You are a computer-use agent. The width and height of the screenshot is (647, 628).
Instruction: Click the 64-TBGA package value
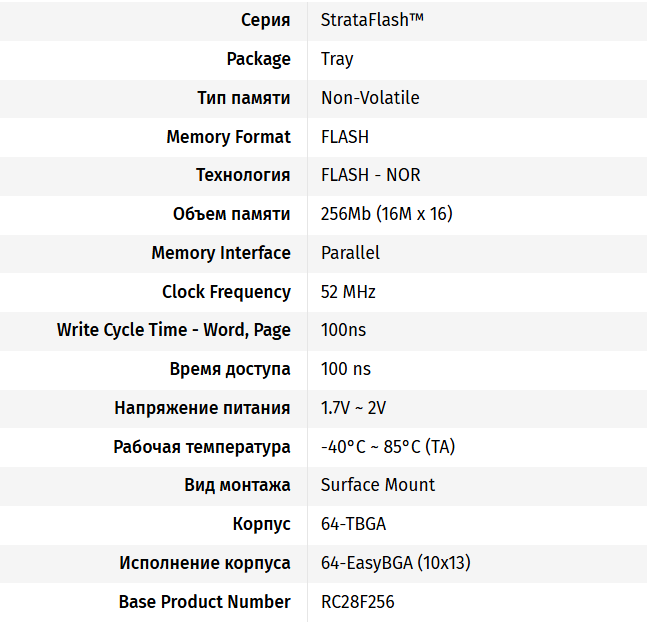click(353, 524)
